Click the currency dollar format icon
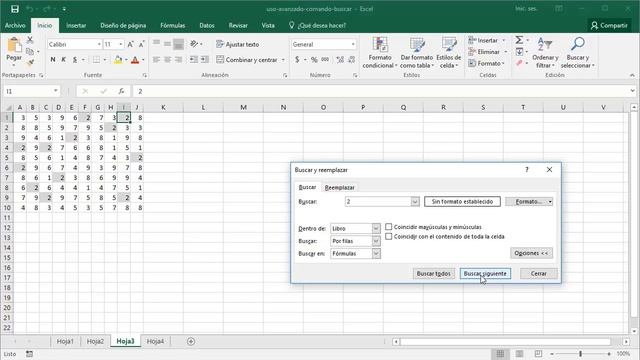The width and height of the screenshot is (640, 360). pyautogui.click(x=297, y=60)
